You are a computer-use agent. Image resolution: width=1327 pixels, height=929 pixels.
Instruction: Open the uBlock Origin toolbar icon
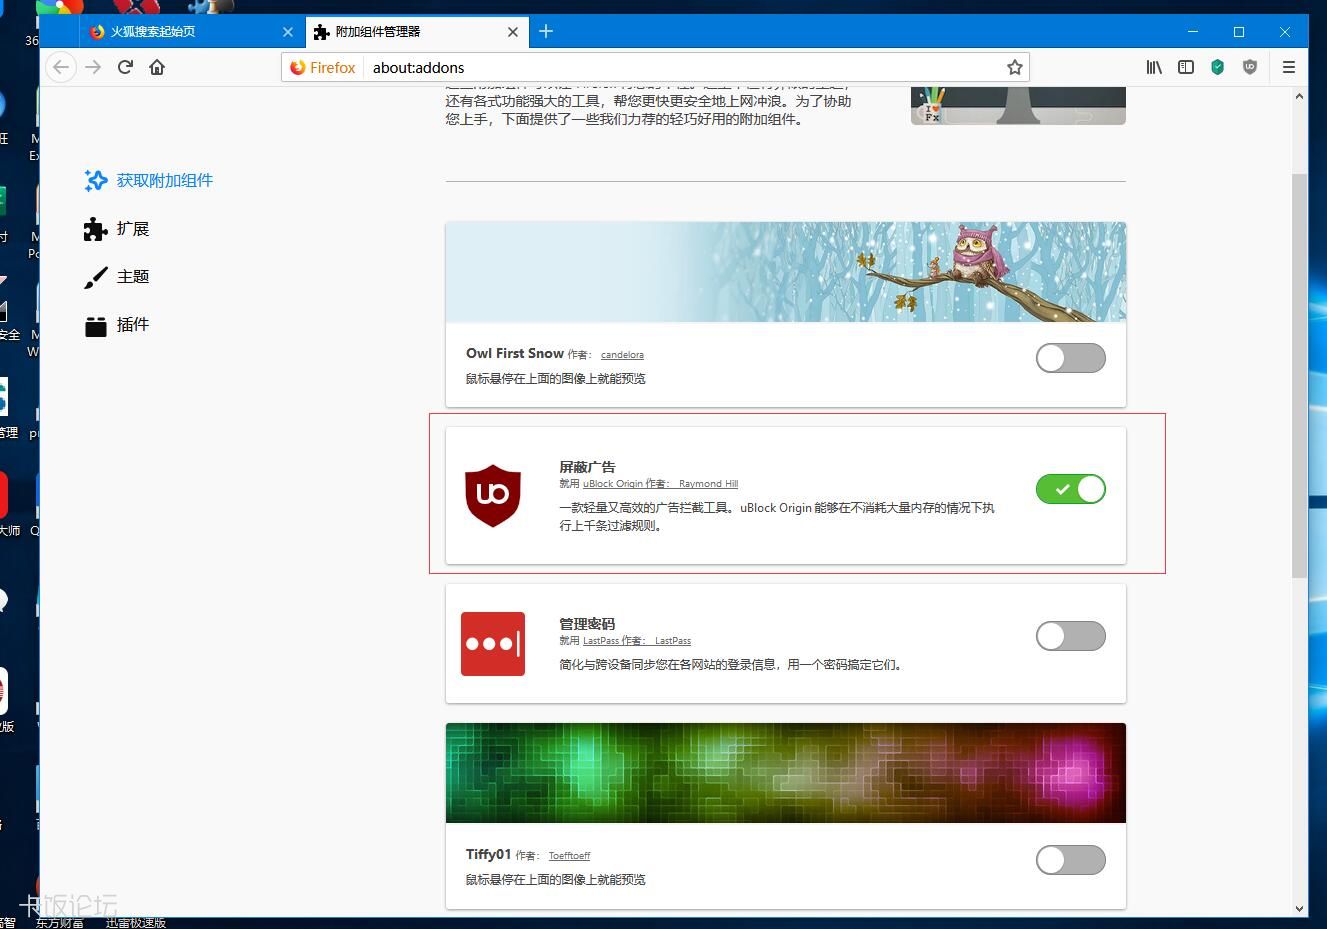pyautogui.click(x=1249, y=67)
